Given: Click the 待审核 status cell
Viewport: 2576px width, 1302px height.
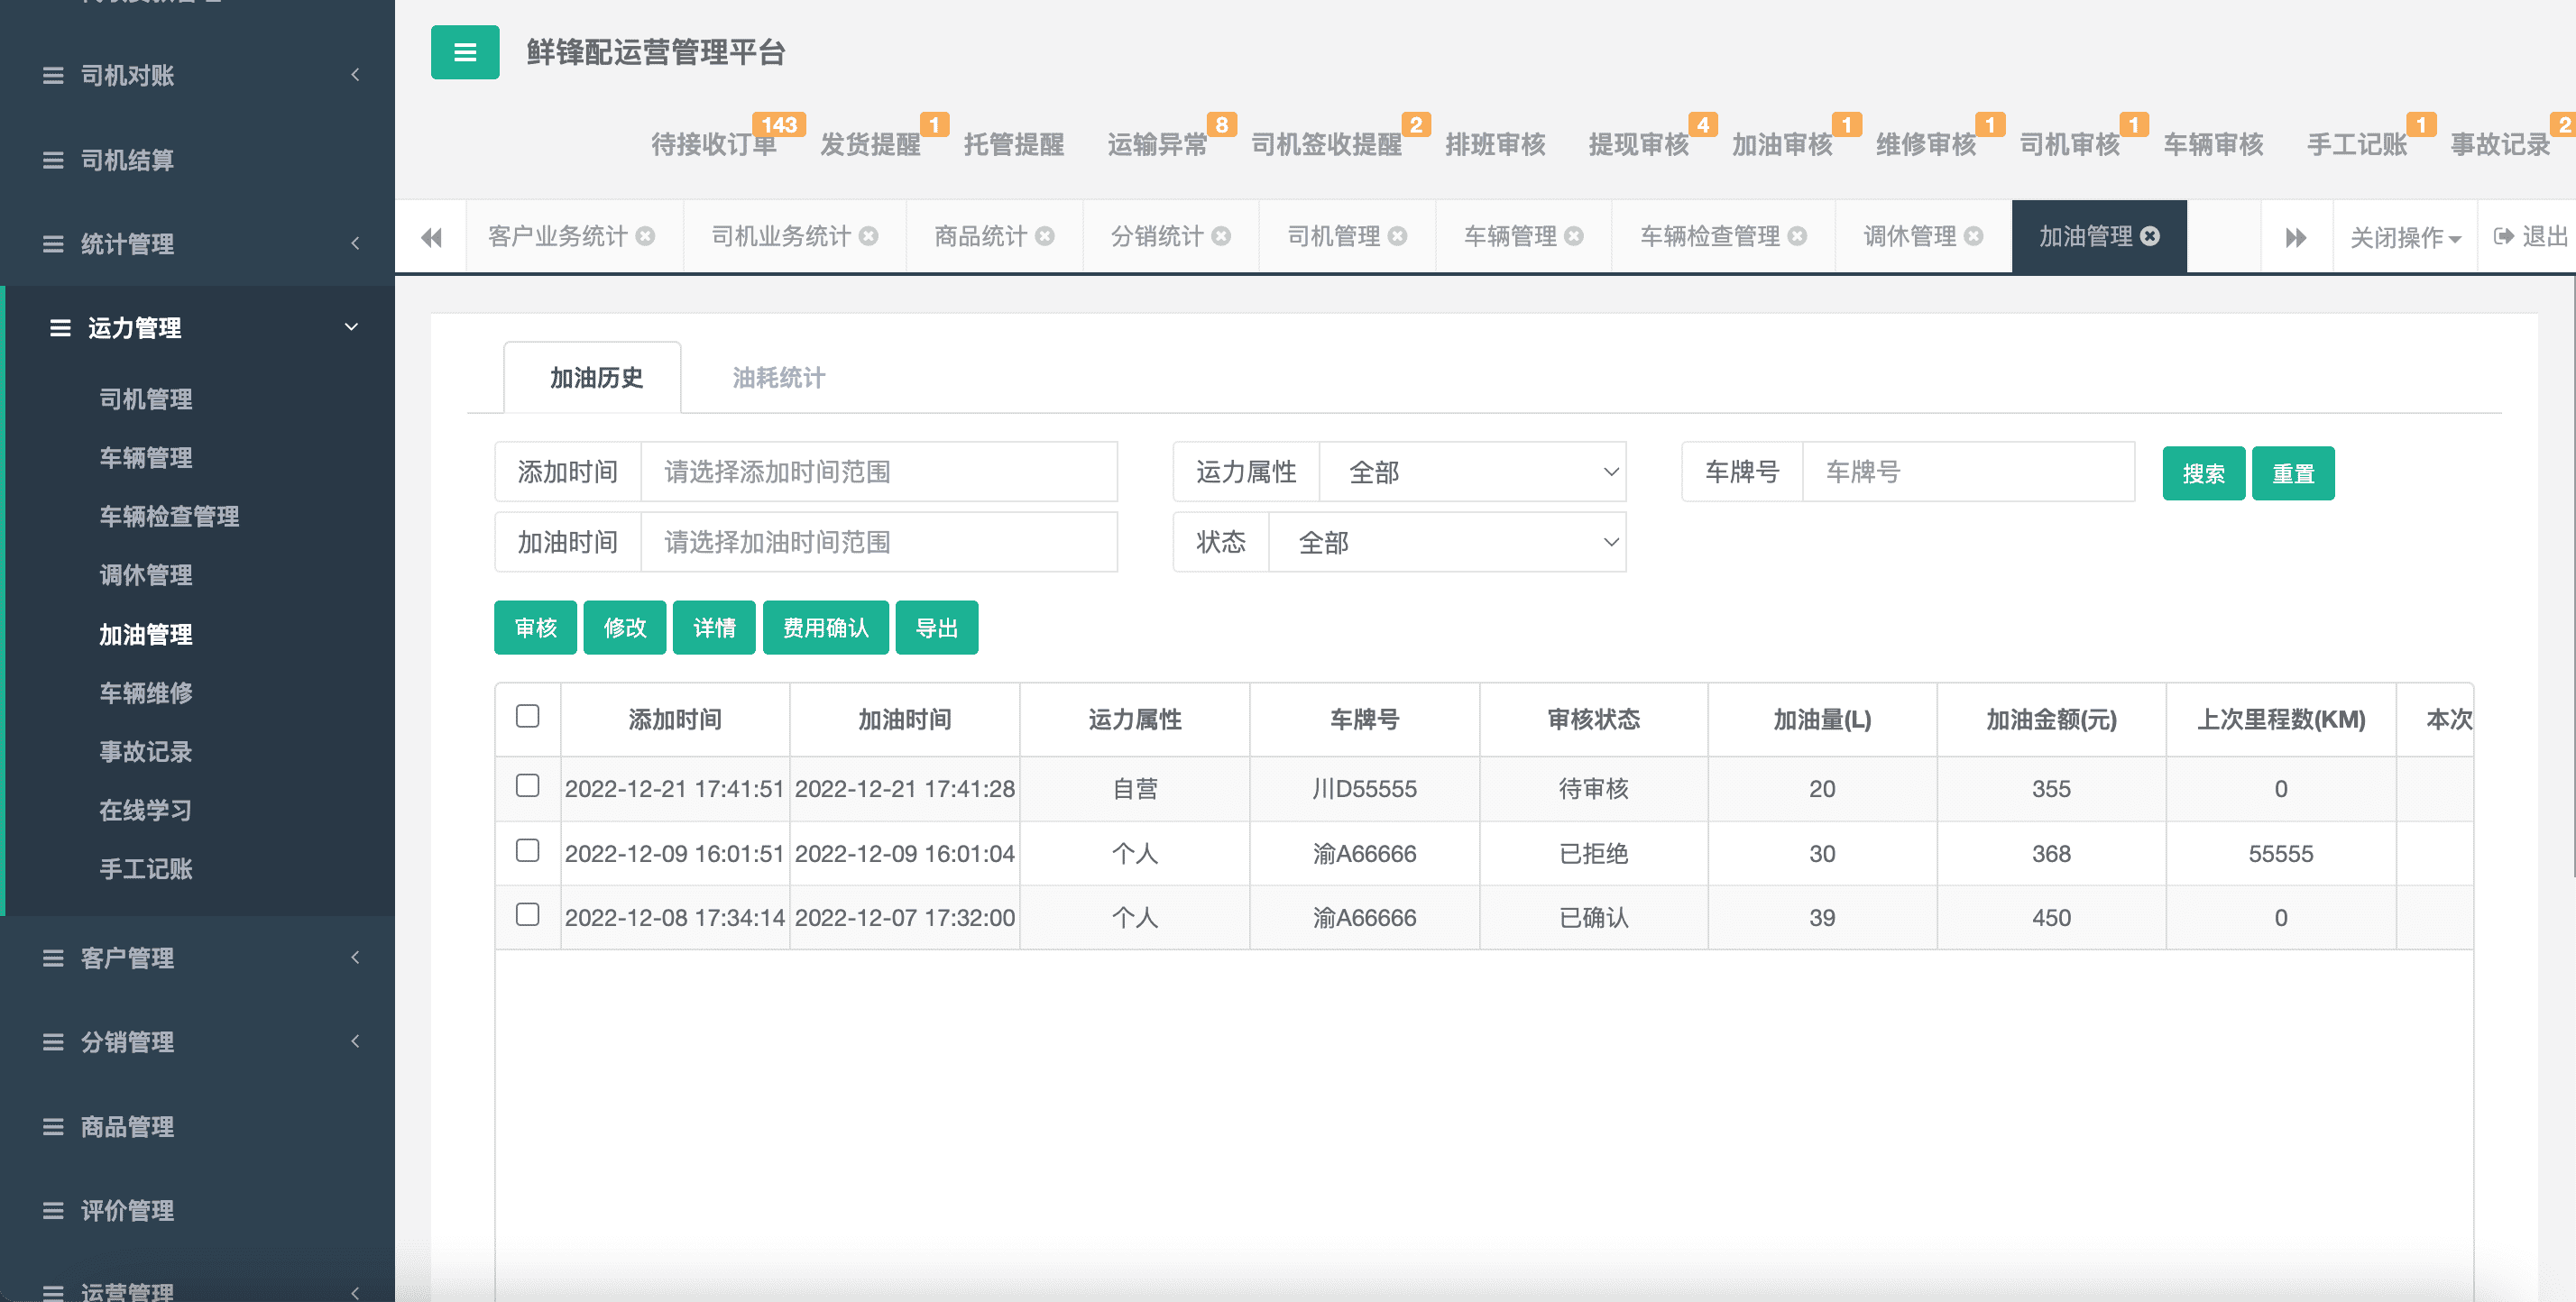Looking at the screenshot, I should 1594,789.
